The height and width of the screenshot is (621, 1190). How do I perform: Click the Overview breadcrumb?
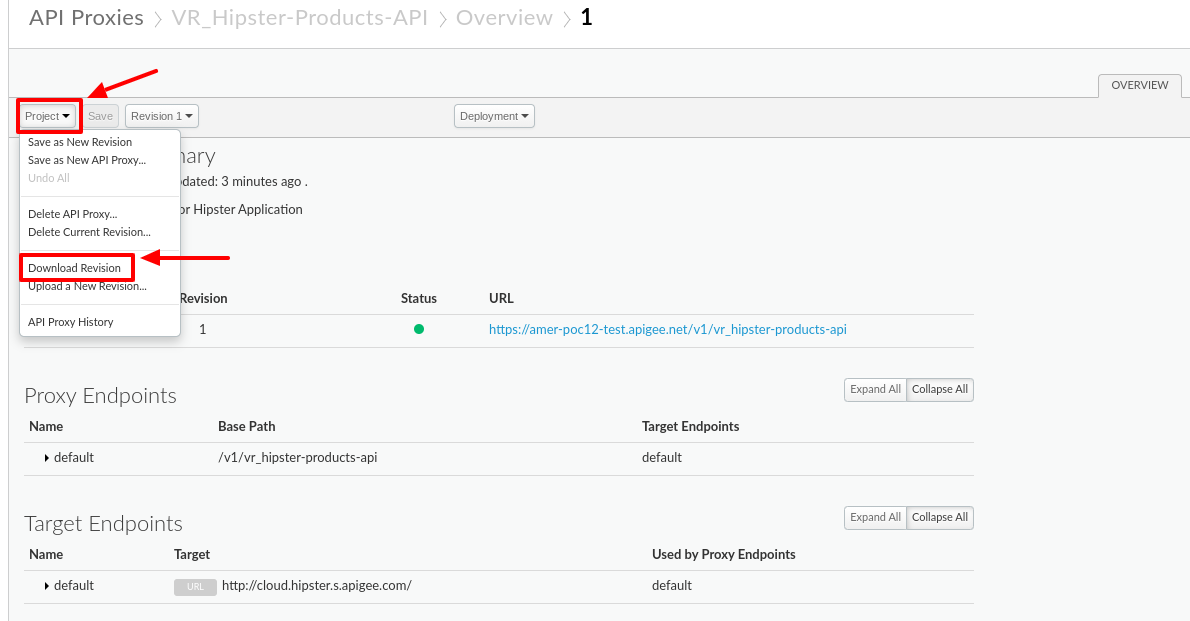point(504,17)
